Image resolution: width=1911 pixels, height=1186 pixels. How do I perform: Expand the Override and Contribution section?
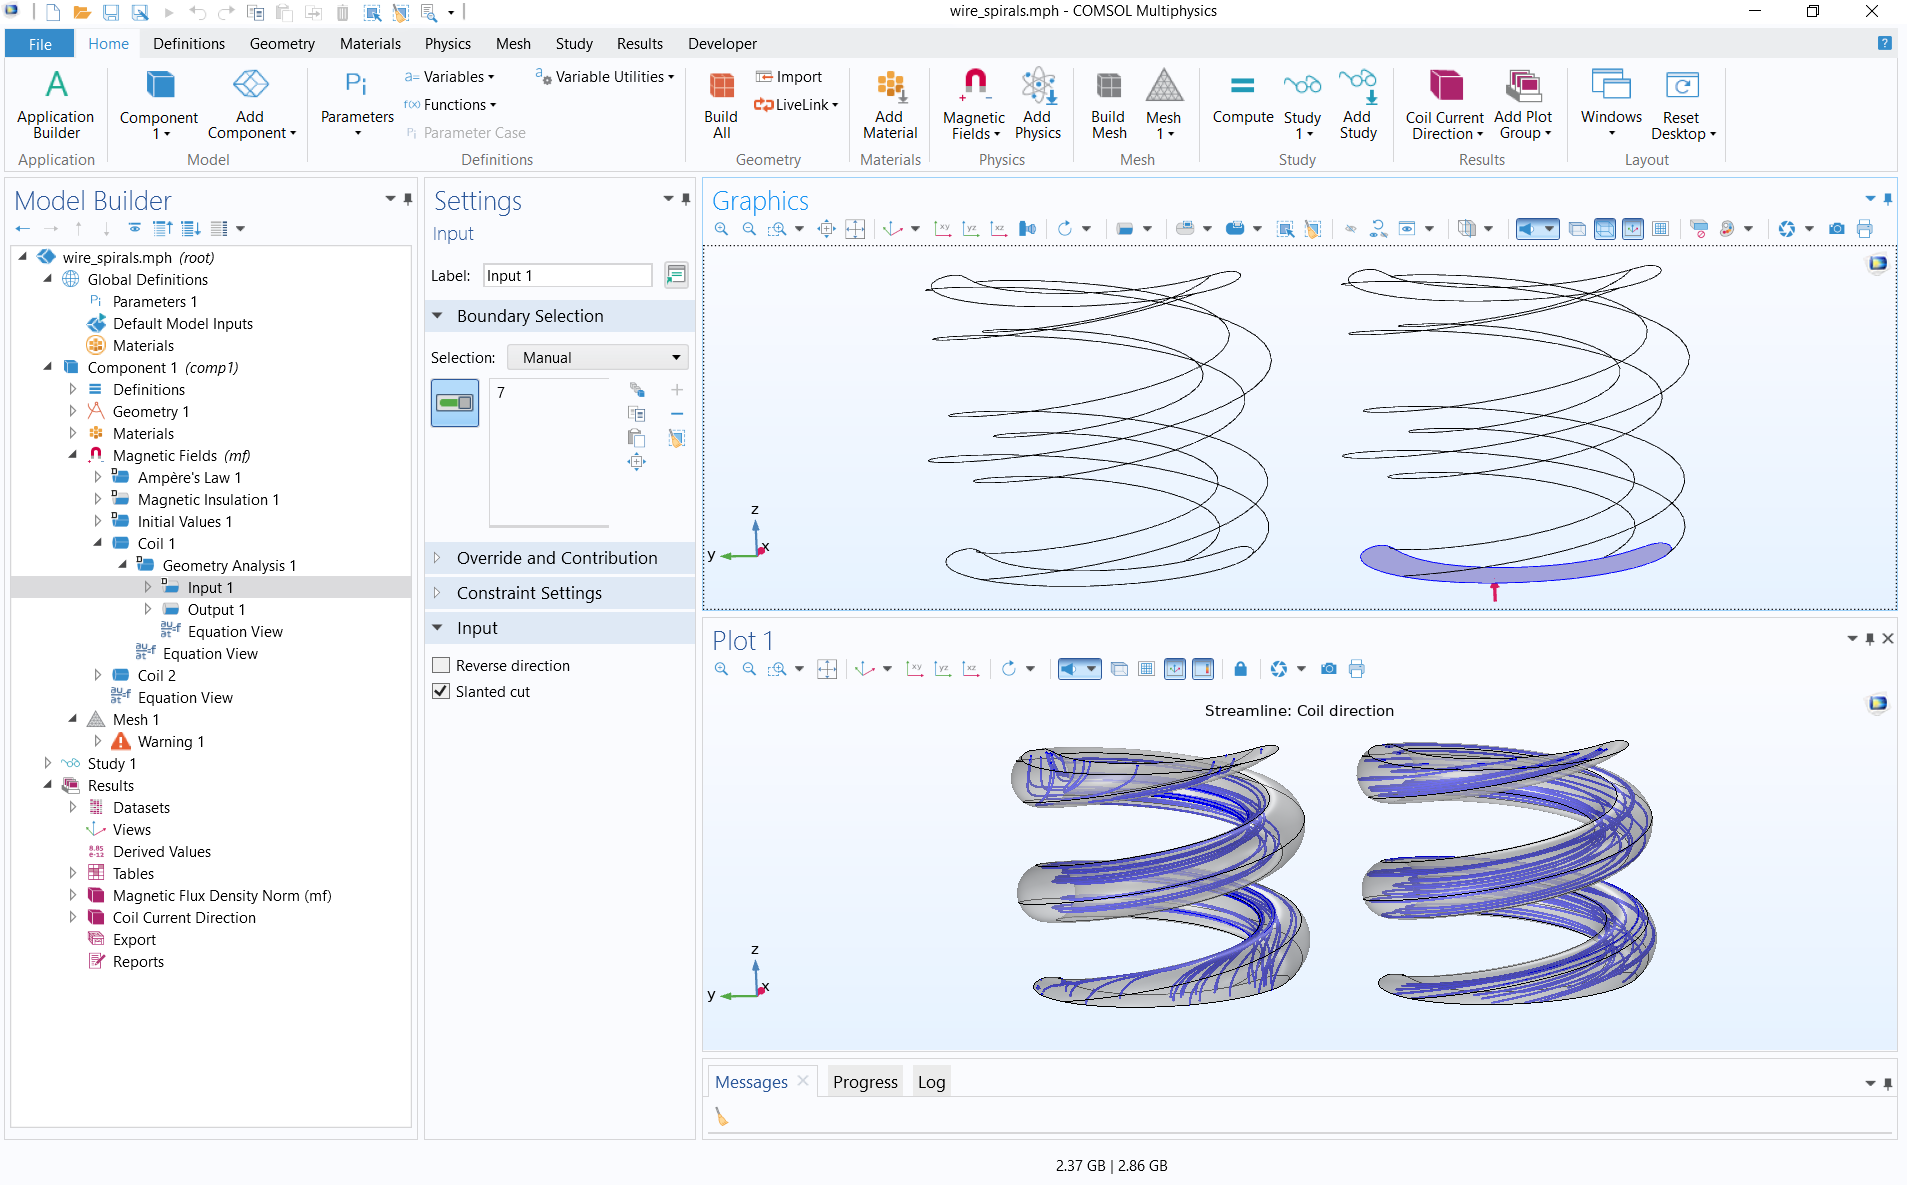tap(556, 558)
